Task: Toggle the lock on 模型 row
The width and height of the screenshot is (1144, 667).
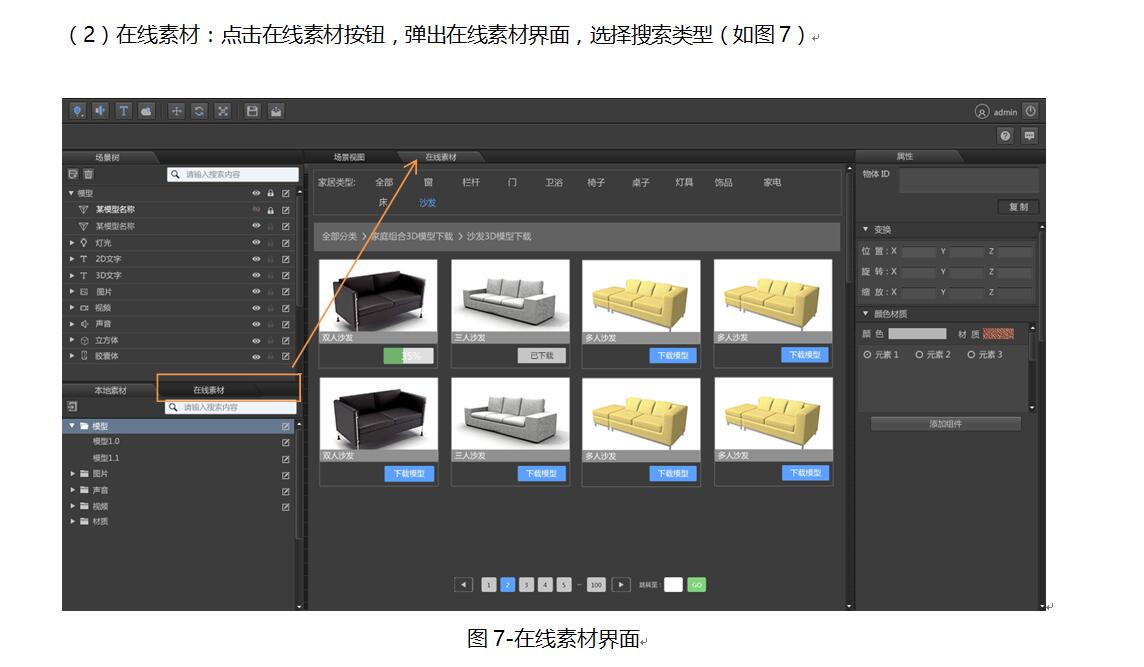Action: tap(270, 193)
